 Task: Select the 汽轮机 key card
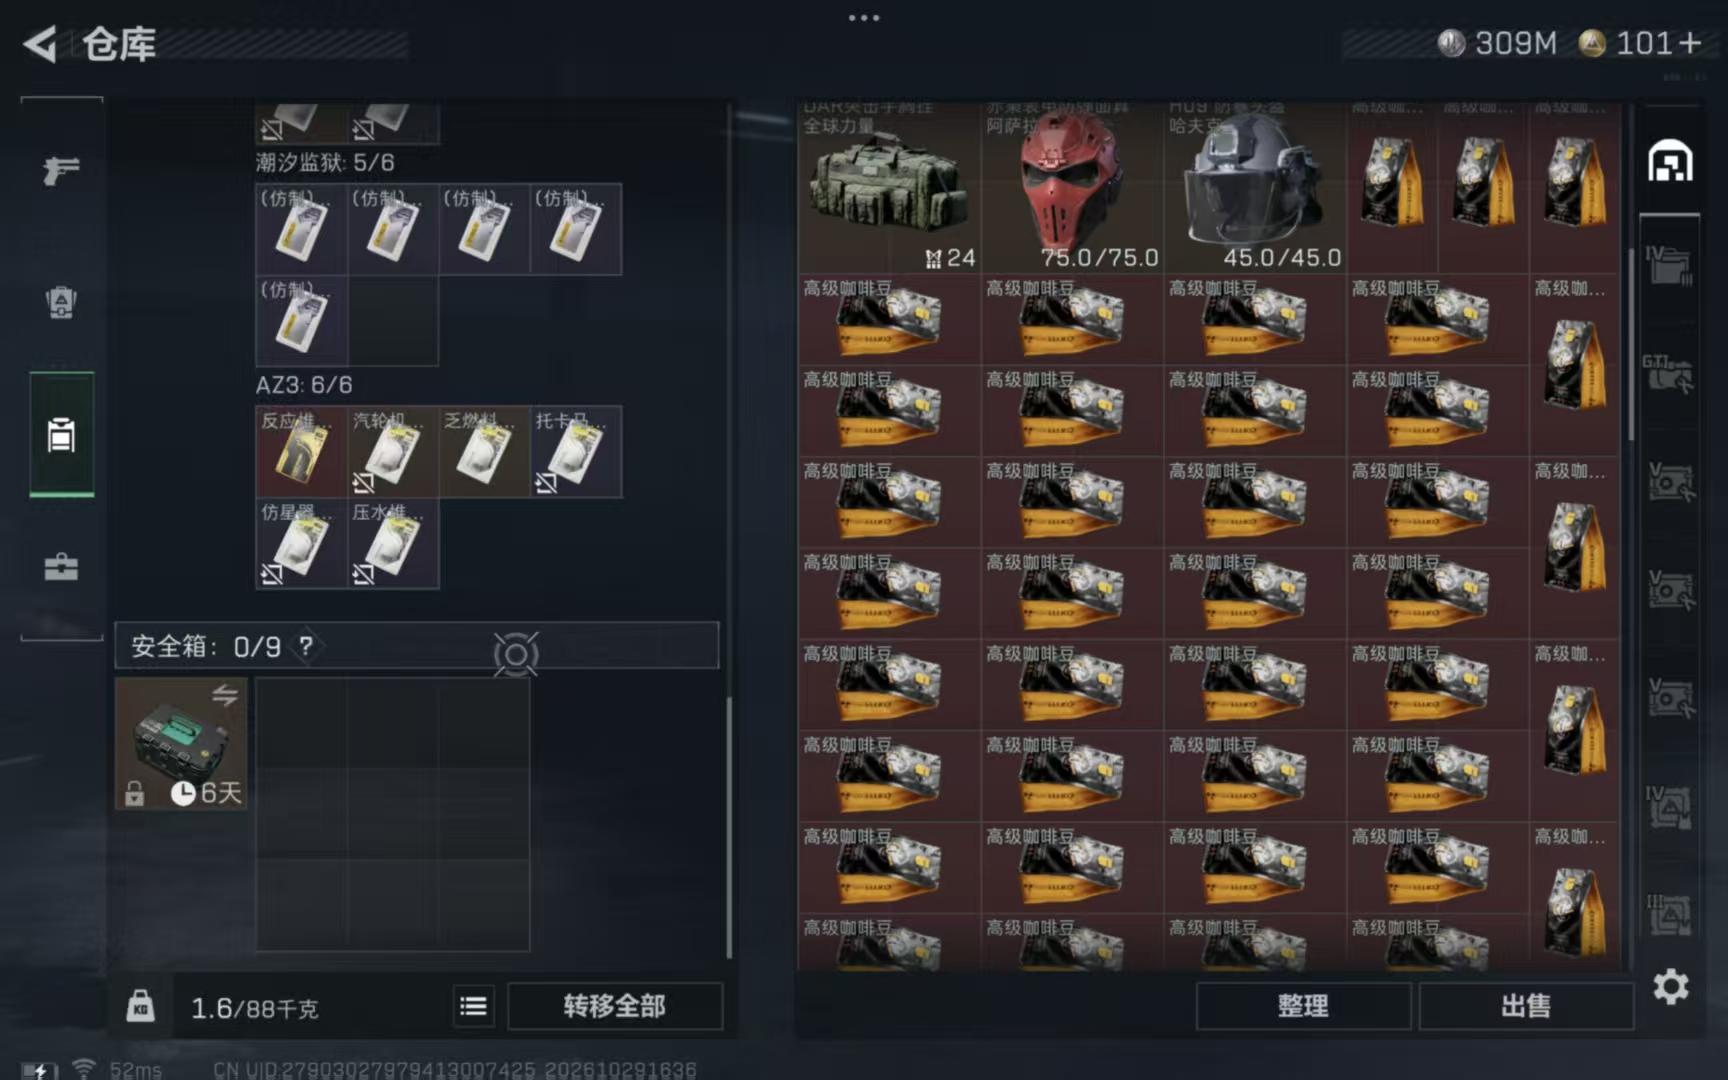pos(393,452)
